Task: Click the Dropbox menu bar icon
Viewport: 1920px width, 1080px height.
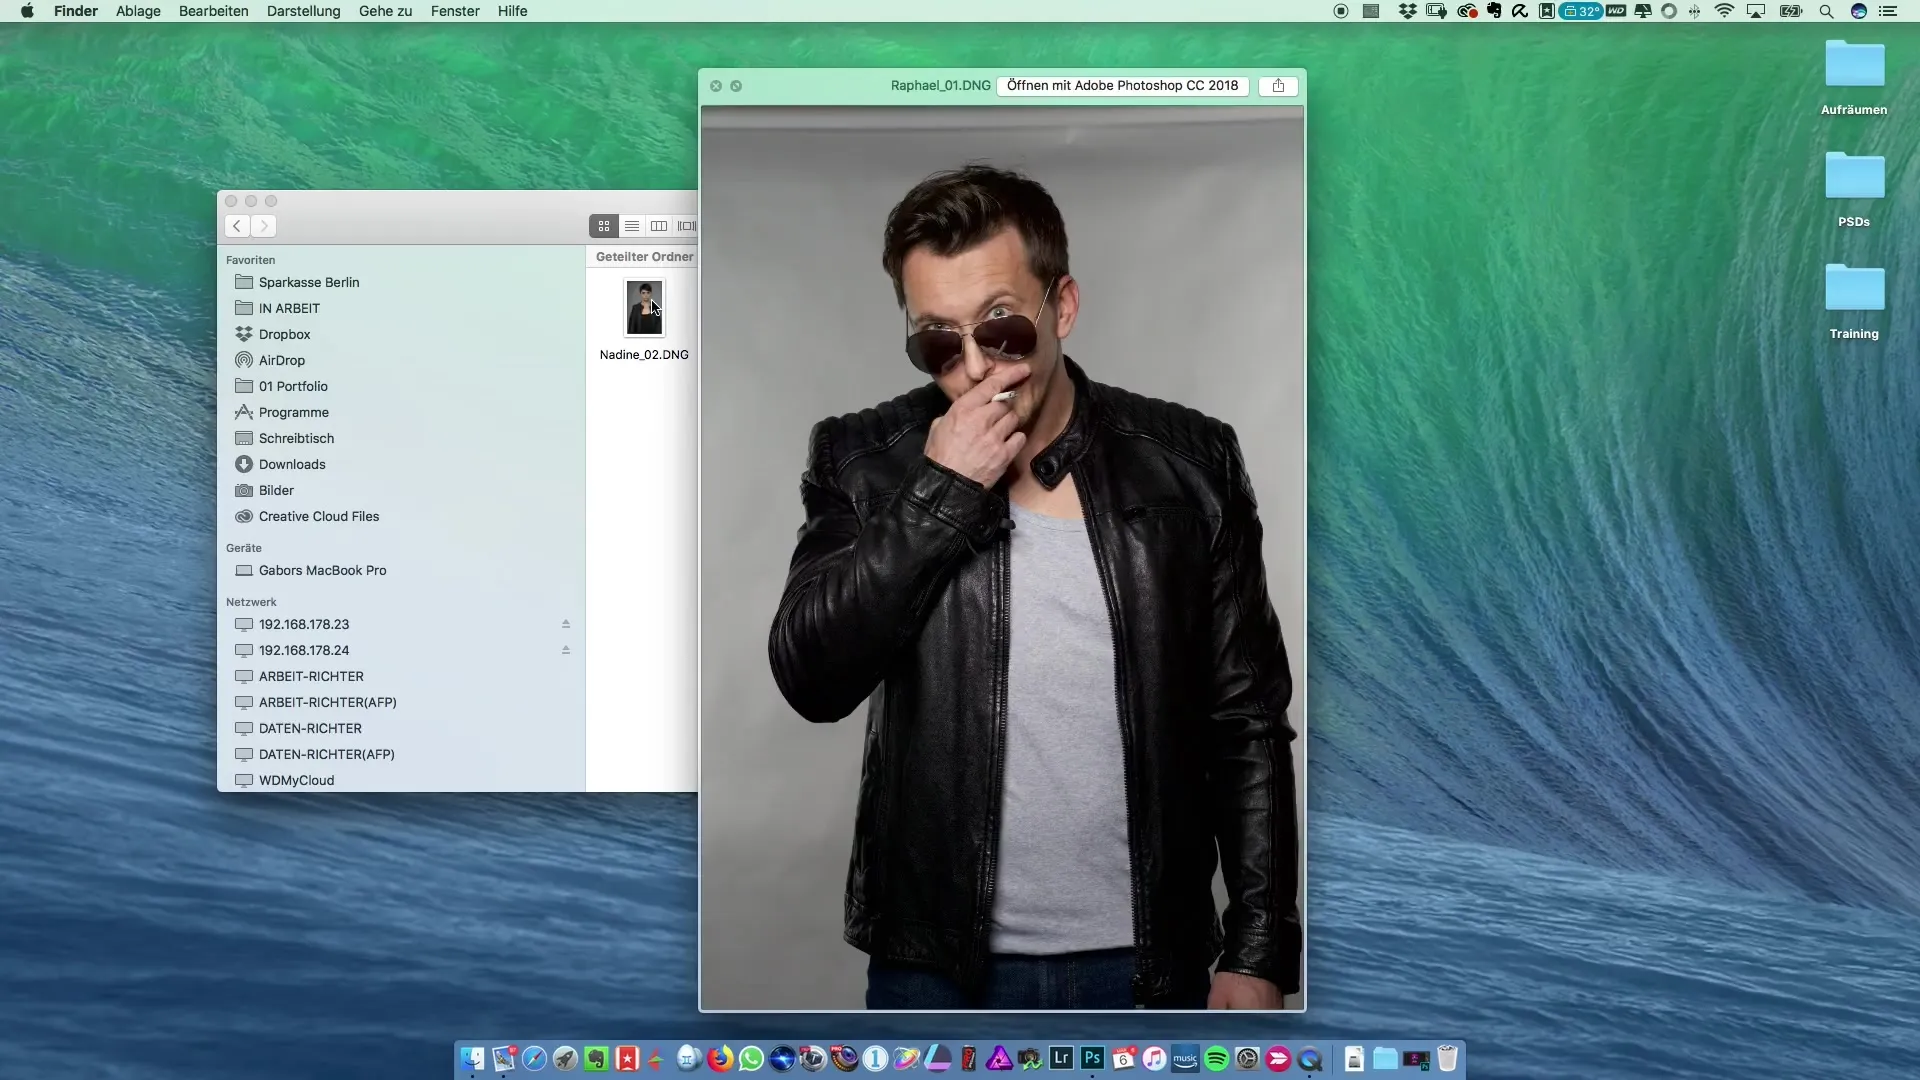Action: (1407, 11)
